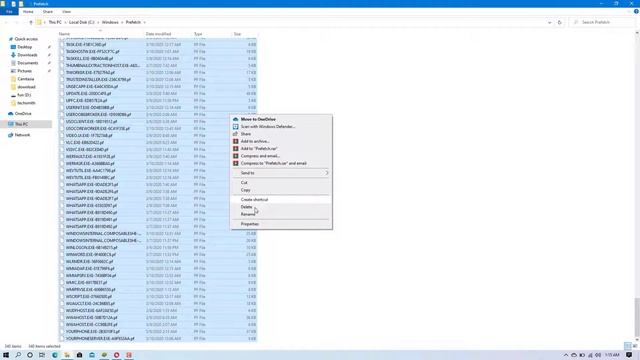The width and height of the screenshot is (640, 360).
Task: Click the help question mark icon
Action: click(636, 11)
